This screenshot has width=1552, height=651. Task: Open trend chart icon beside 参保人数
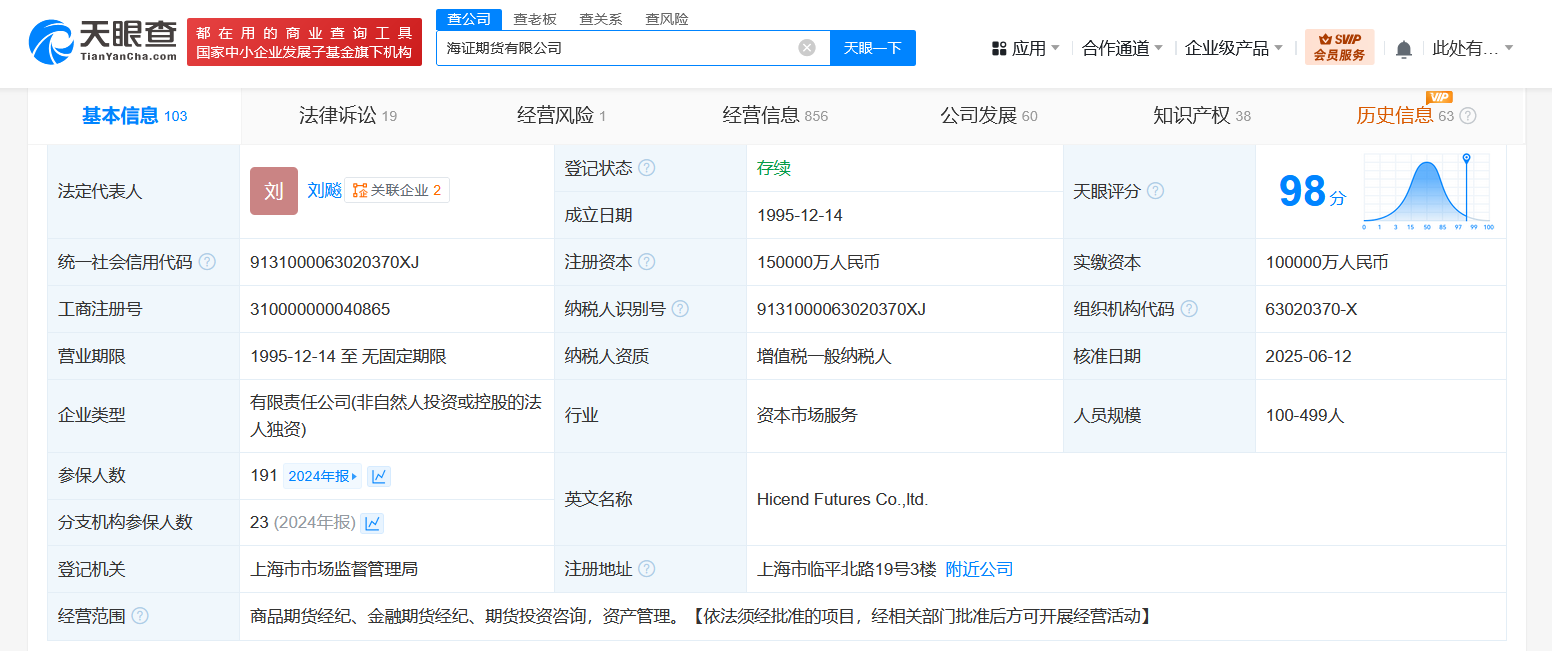coord(379,476)
